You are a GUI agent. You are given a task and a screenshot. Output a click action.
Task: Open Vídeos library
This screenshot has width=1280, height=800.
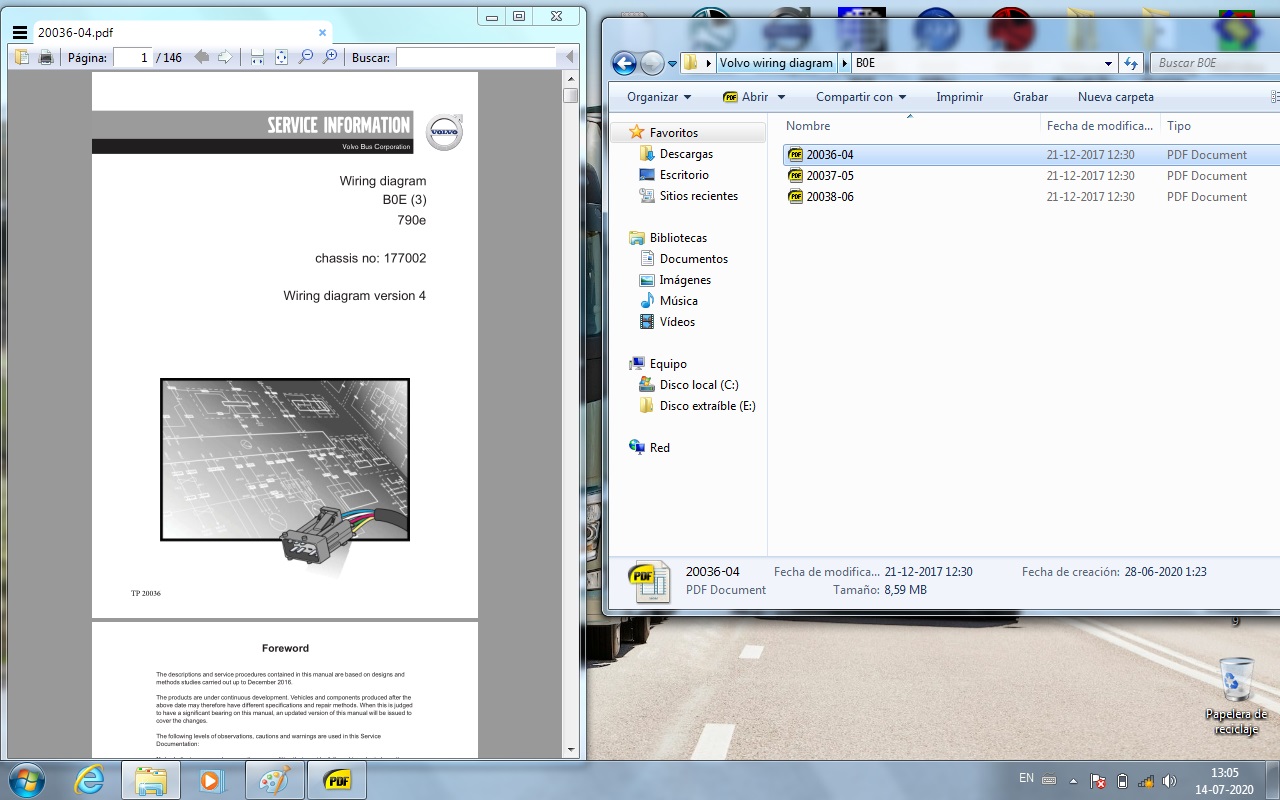click(x=676, y=322)
